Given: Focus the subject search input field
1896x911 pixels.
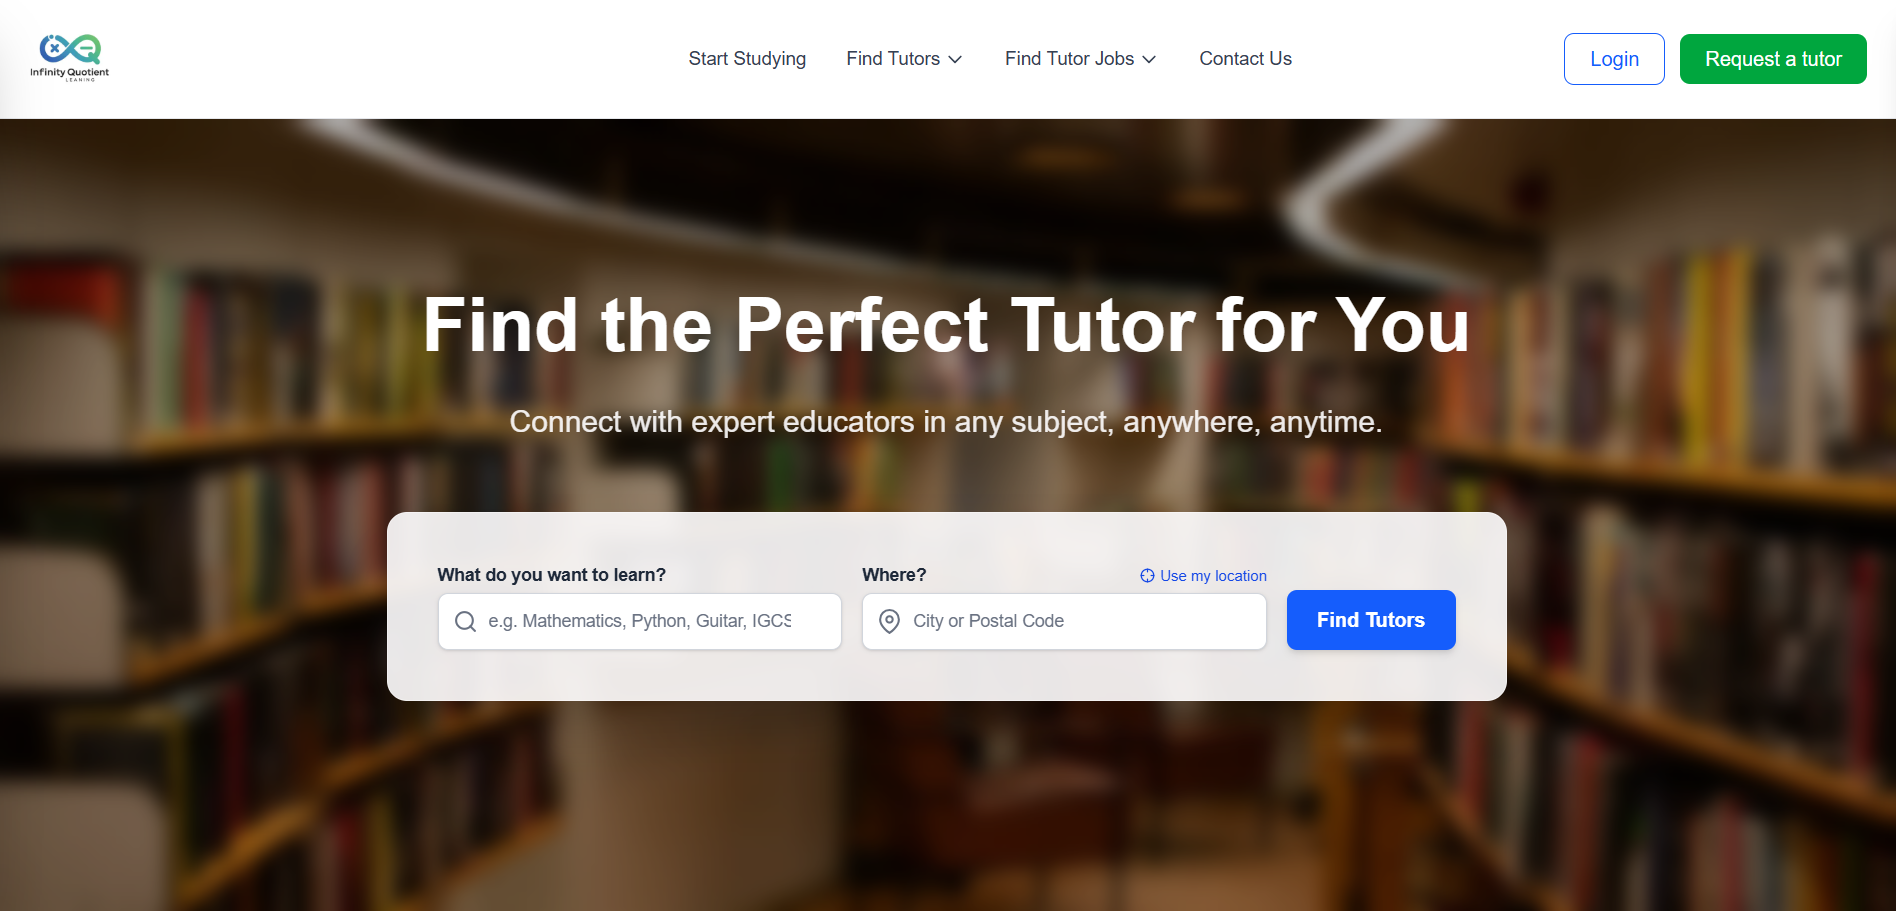Looking at the screenshot, I should point(650,622).
